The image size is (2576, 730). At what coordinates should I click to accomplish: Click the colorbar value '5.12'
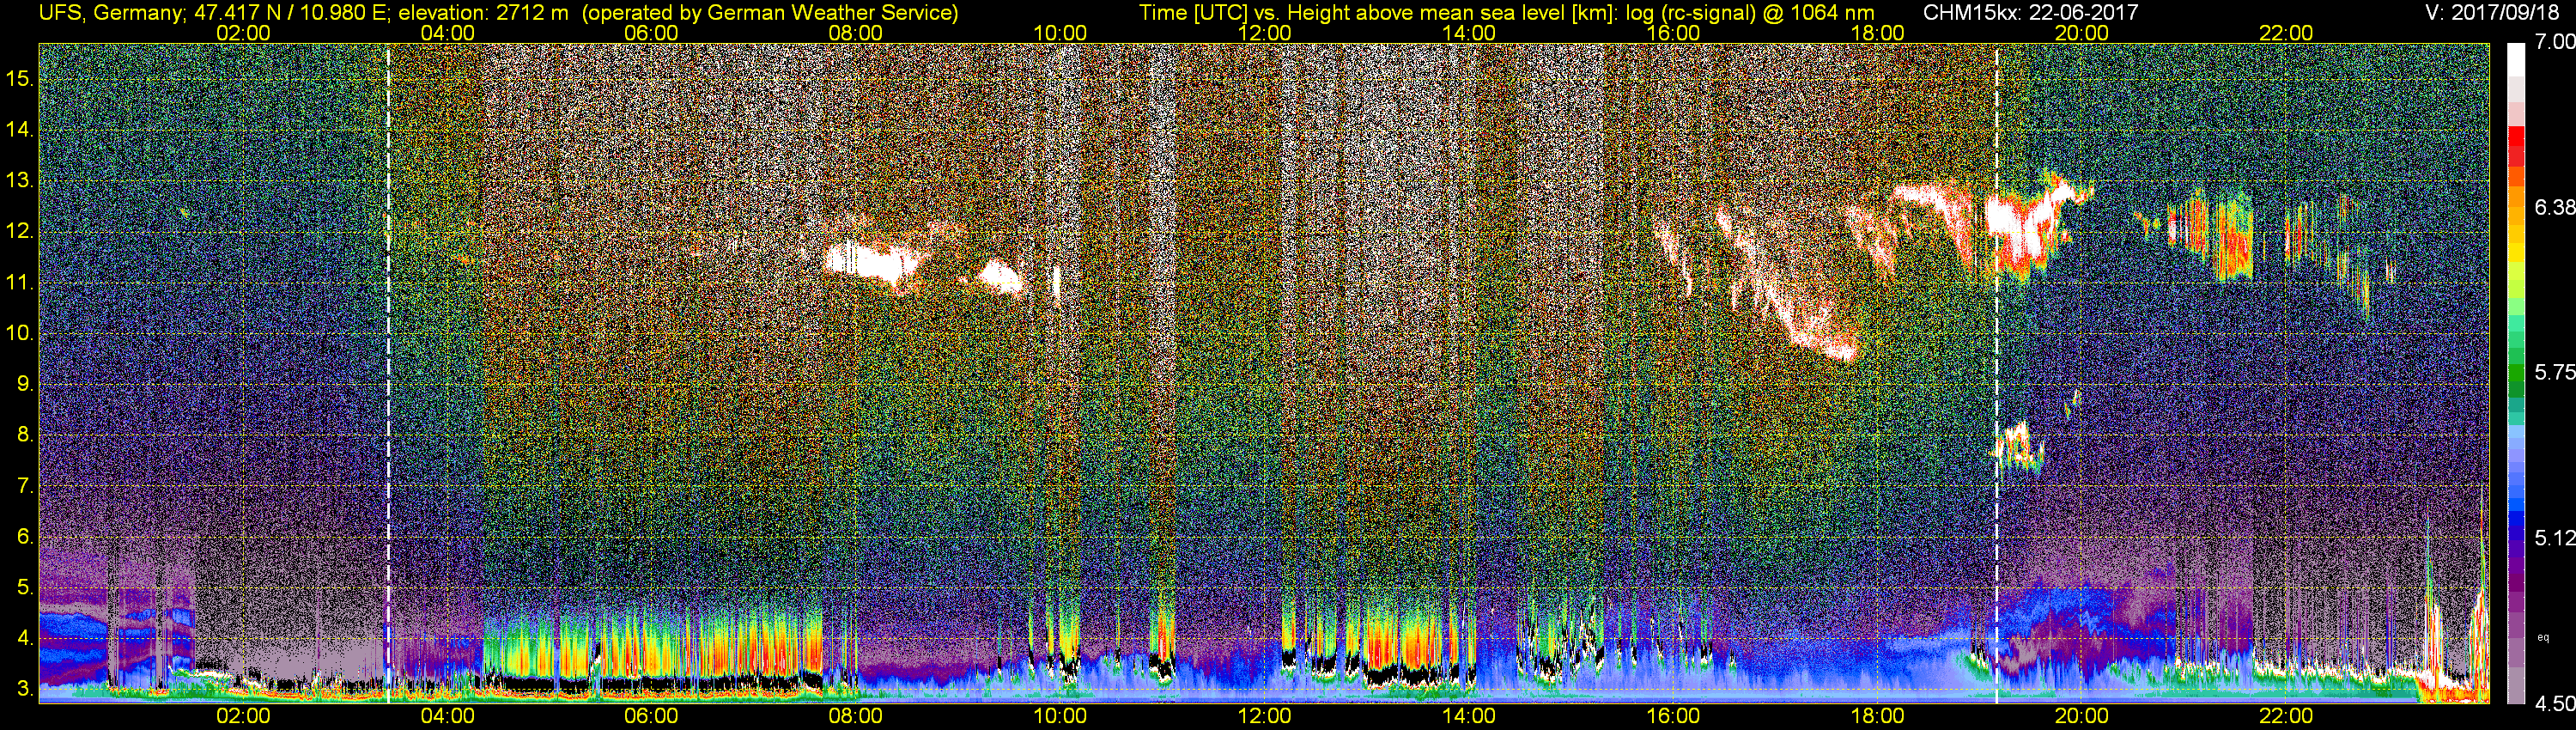2554,538
